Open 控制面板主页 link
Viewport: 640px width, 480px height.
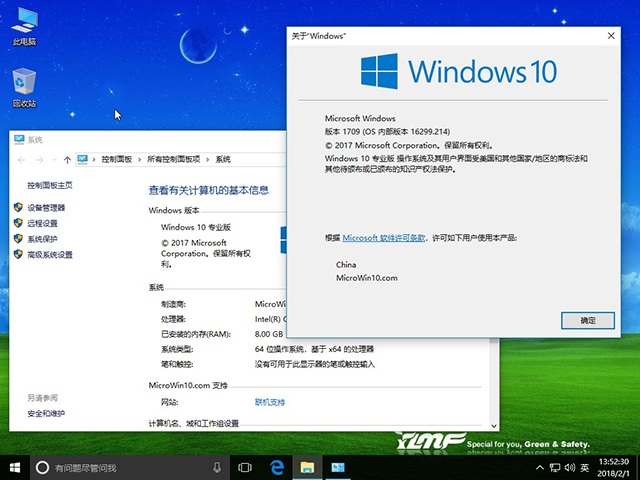(x=50, y=185)
